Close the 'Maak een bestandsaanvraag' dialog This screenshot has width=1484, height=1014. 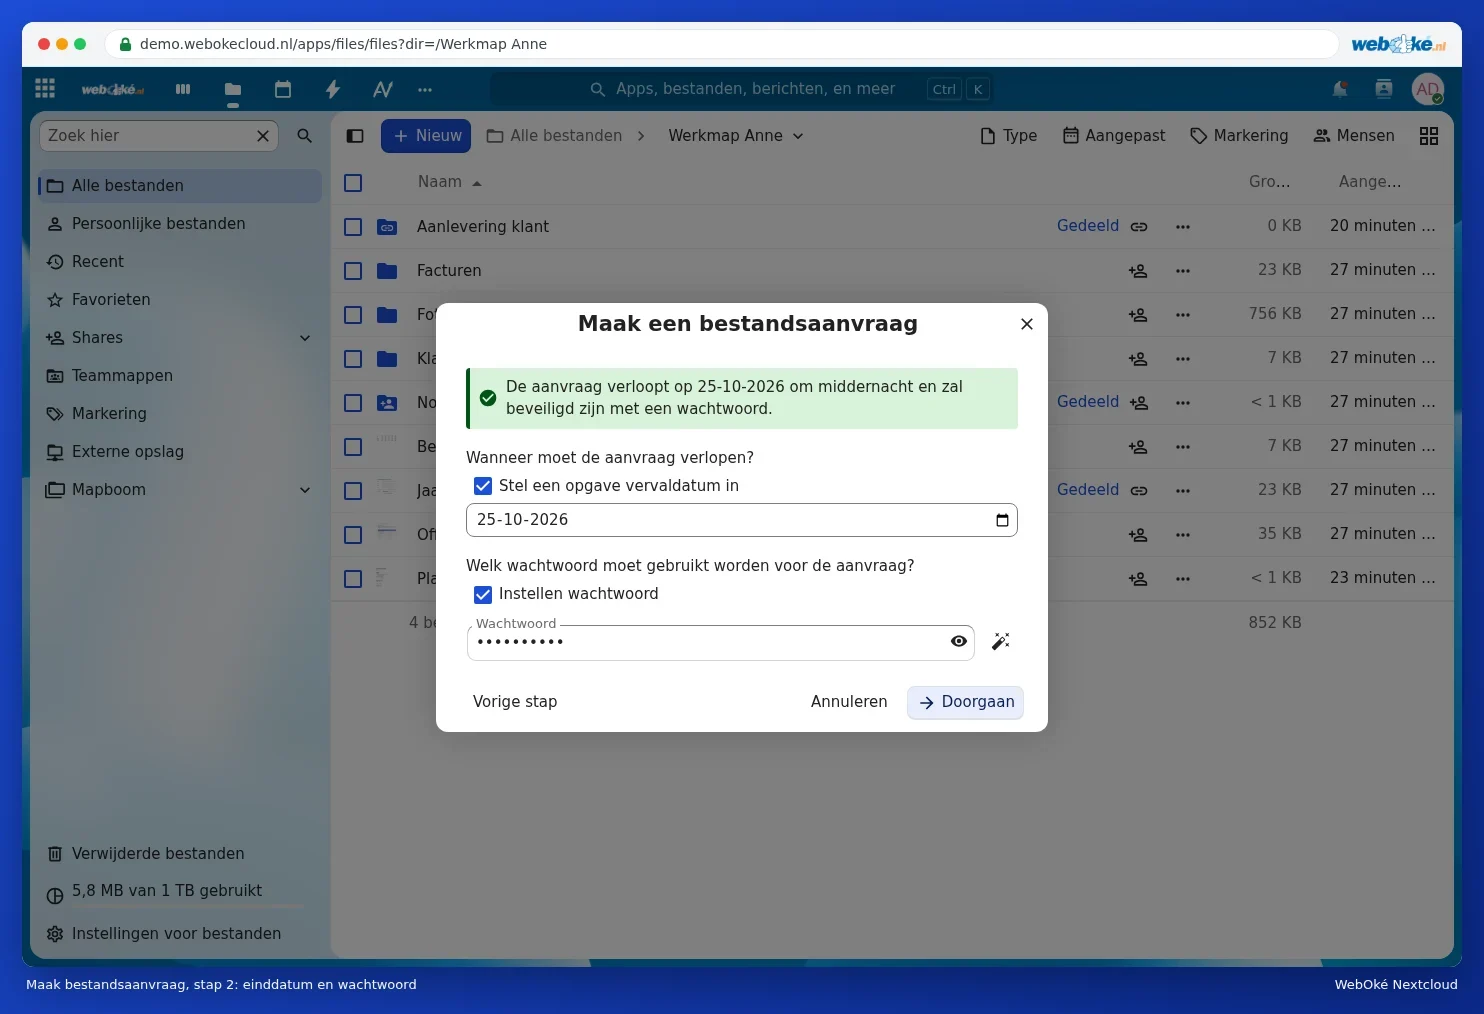pos(1026,324)
